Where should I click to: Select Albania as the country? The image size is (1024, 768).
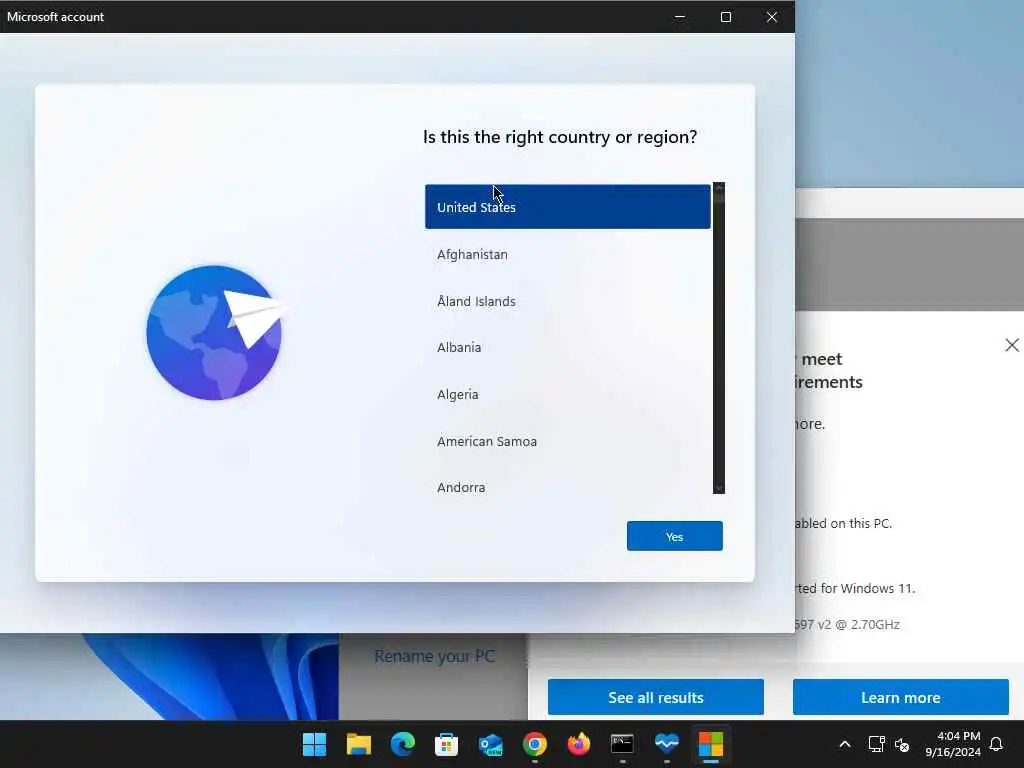[568, 347]
